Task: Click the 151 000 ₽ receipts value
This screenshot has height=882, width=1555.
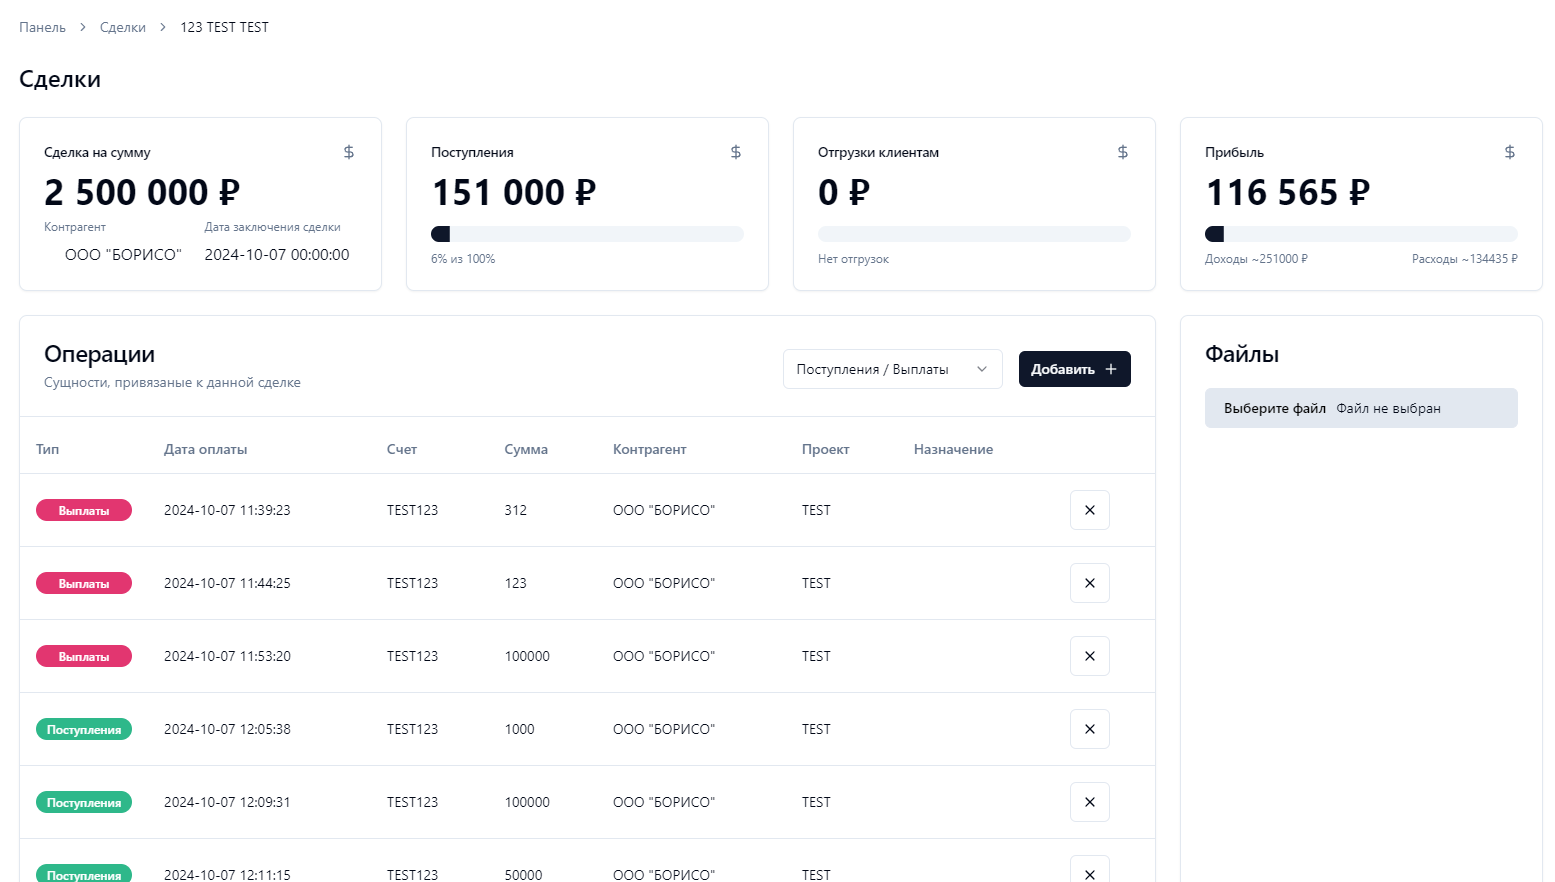Action: 513,192
